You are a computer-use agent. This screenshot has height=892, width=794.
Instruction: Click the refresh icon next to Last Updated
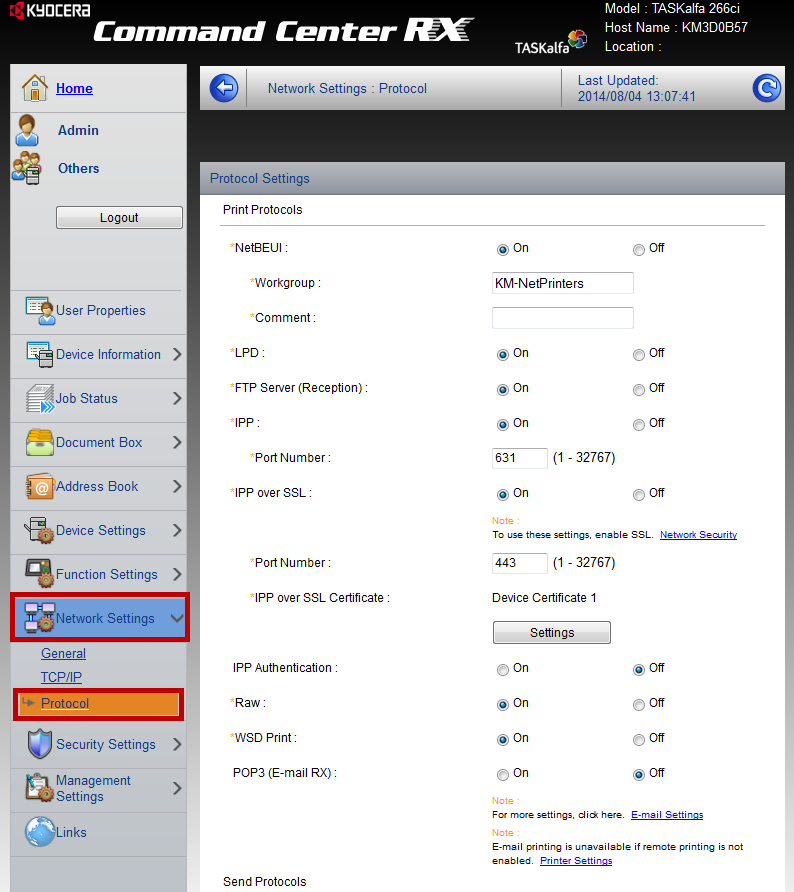[x=766, y=88]
